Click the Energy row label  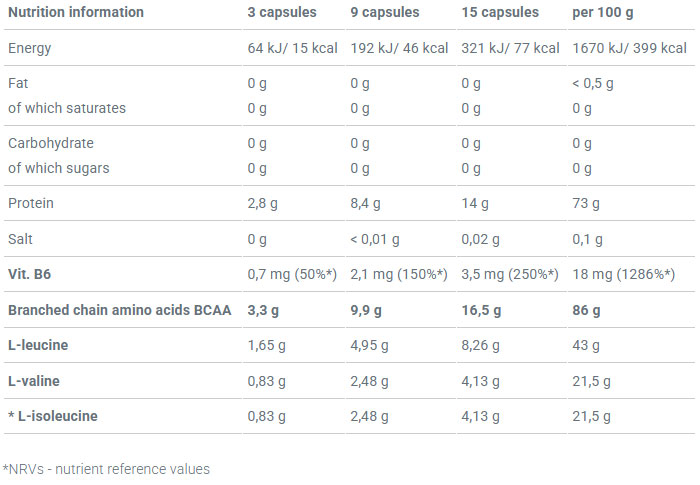coord(29,48)
